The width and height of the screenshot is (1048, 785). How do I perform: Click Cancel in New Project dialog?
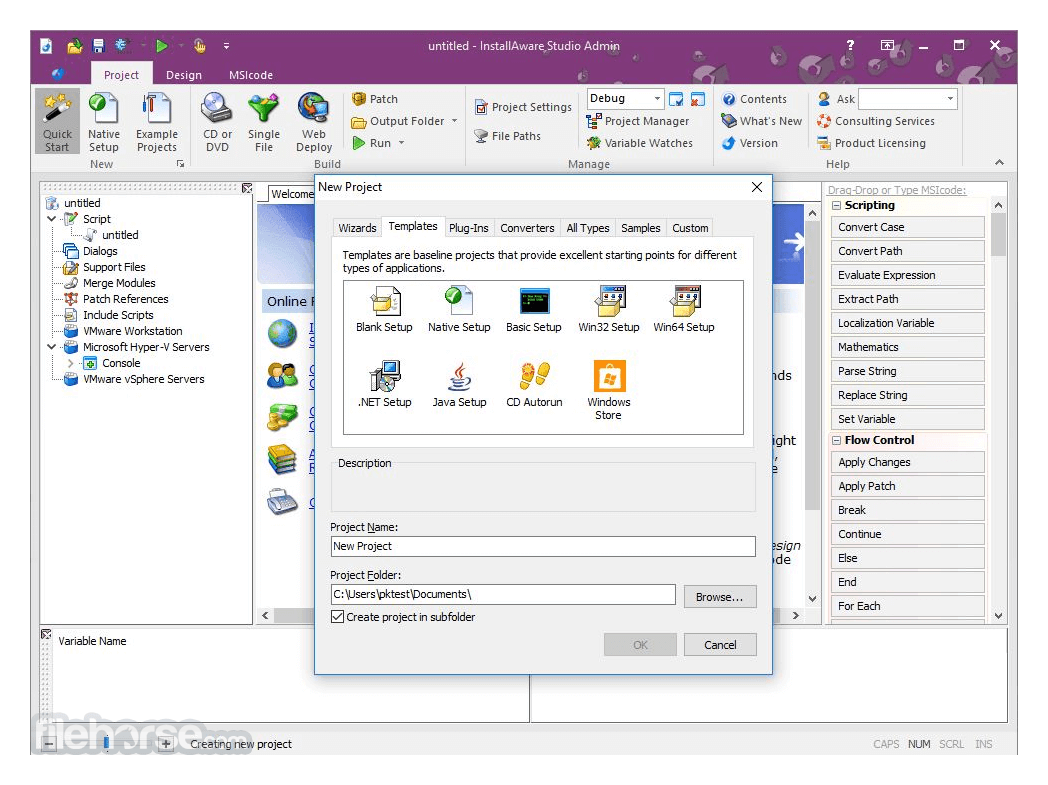tap(720, 645)
